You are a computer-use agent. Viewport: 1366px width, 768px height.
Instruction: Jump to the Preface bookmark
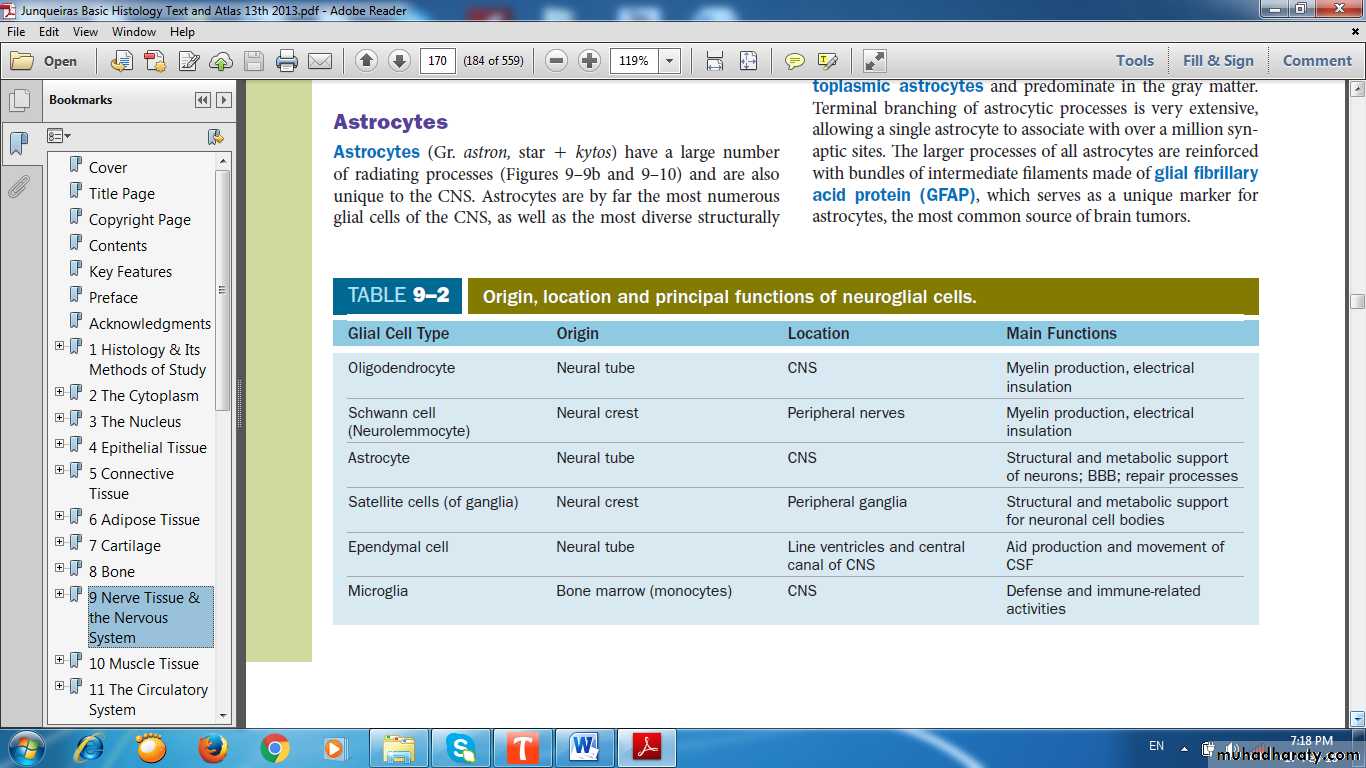click(x=113, y=297)
